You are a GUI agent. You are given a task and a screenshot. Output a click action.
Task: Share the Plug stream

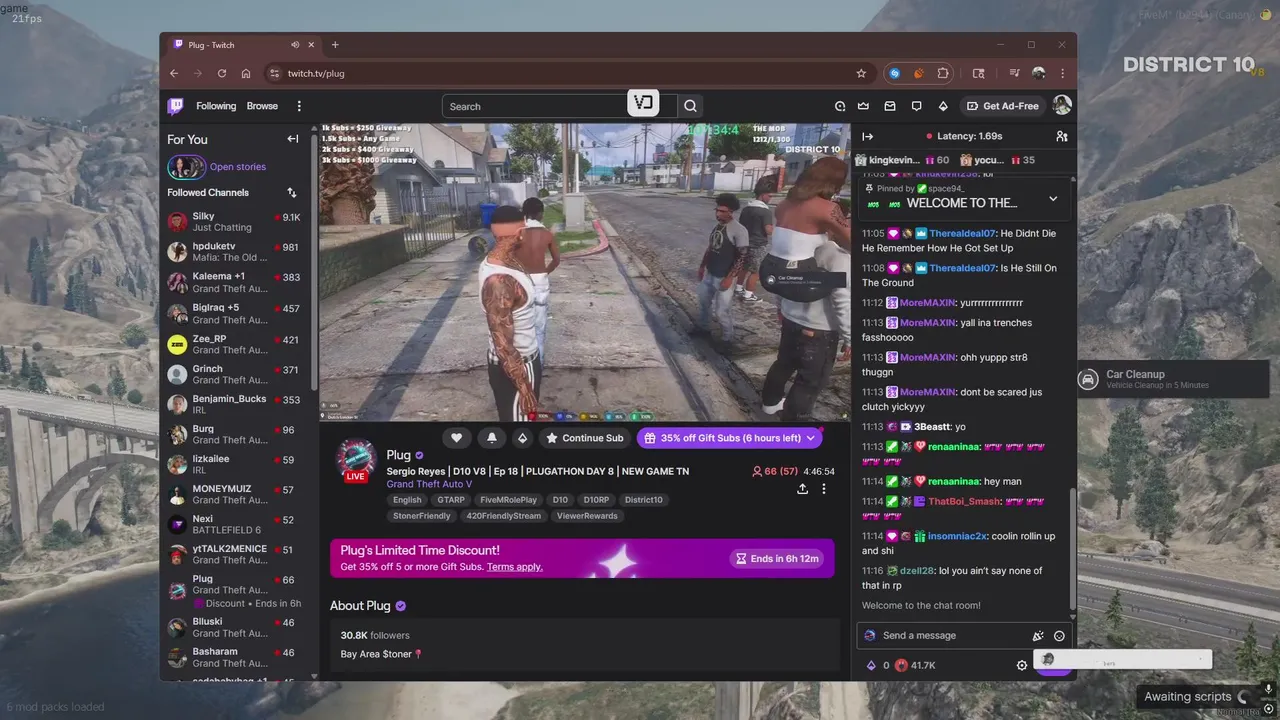[802, 489]
